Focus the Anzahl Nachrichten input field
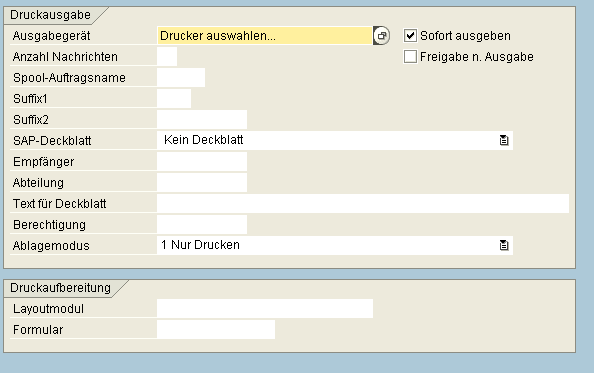The width and height of the screenshot is (594, 373). tap(167, 57)
